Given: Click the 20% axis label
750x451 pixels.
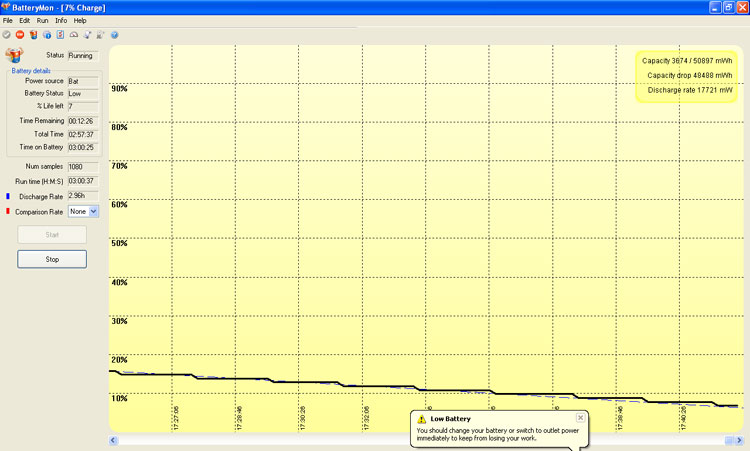Looking at the screenshot, I should point(120,360).
